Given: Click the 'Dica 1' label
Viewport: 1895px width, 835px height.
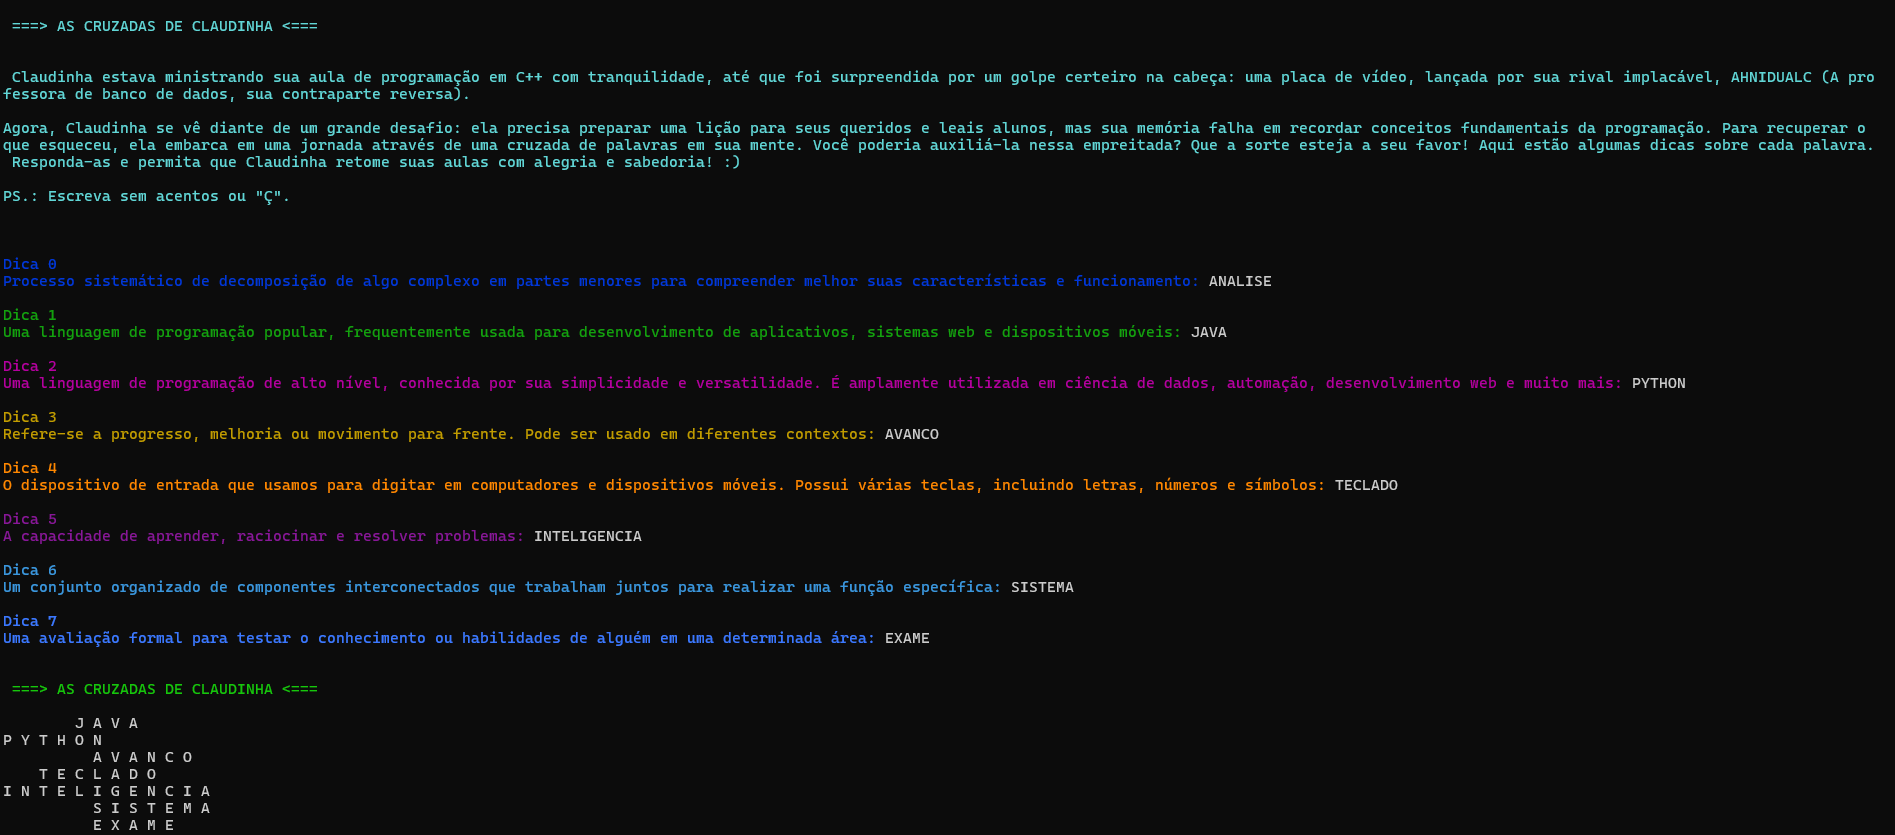Looking at the screenshot, I should 30,315.
